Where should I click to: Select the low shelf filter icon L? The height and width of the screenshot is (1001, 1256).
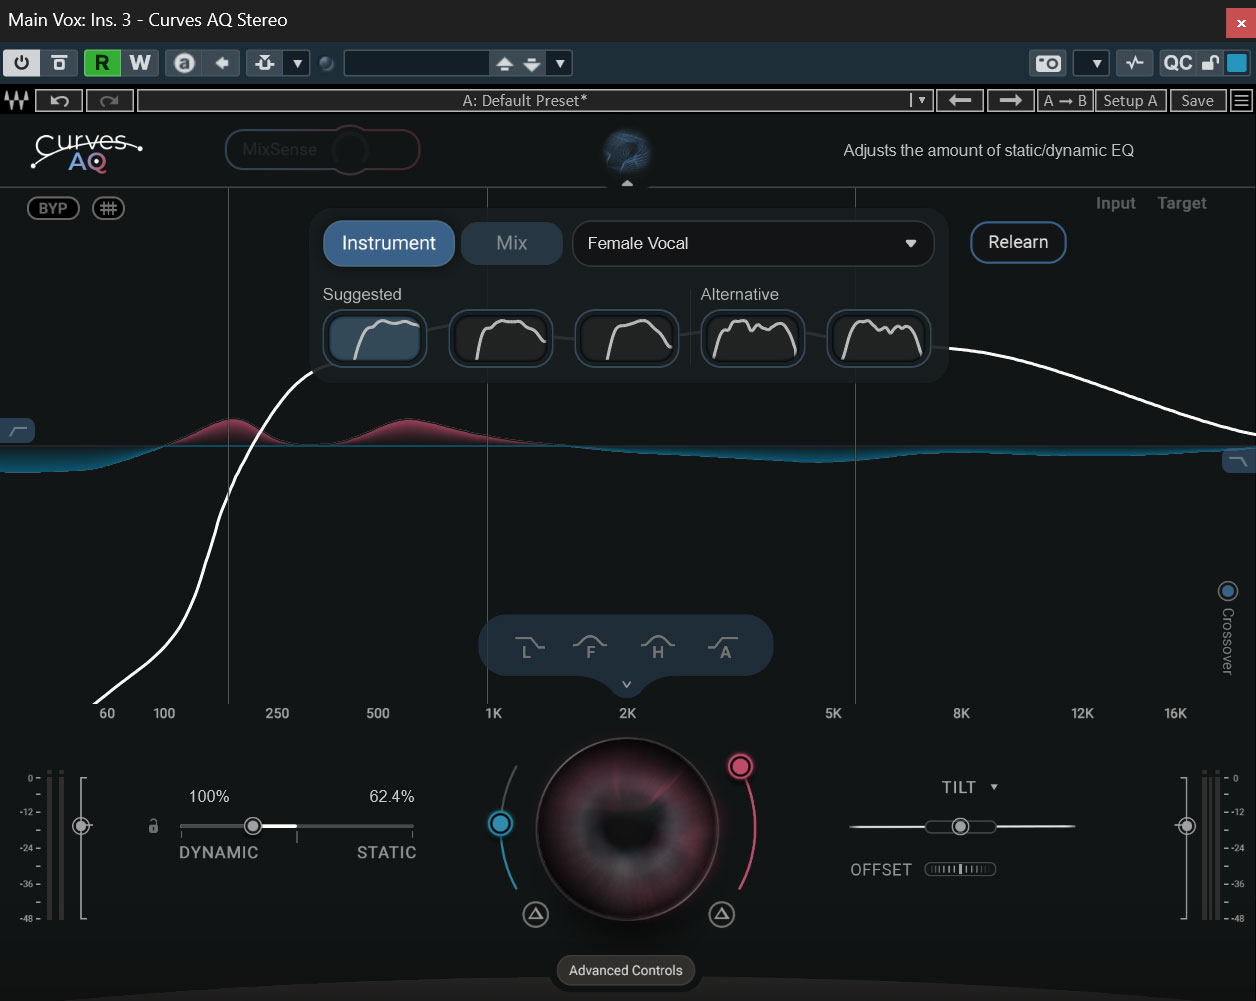click(529, 647)
